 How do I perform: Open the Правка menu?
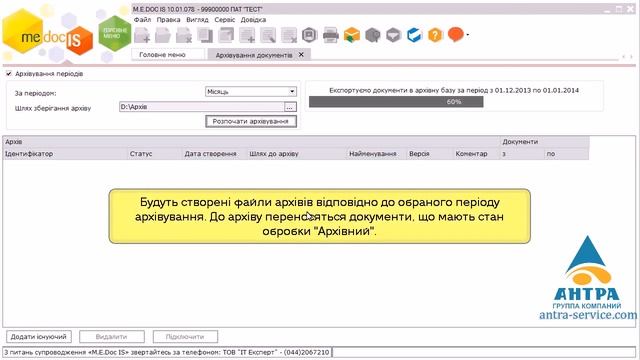coord(168,20)
